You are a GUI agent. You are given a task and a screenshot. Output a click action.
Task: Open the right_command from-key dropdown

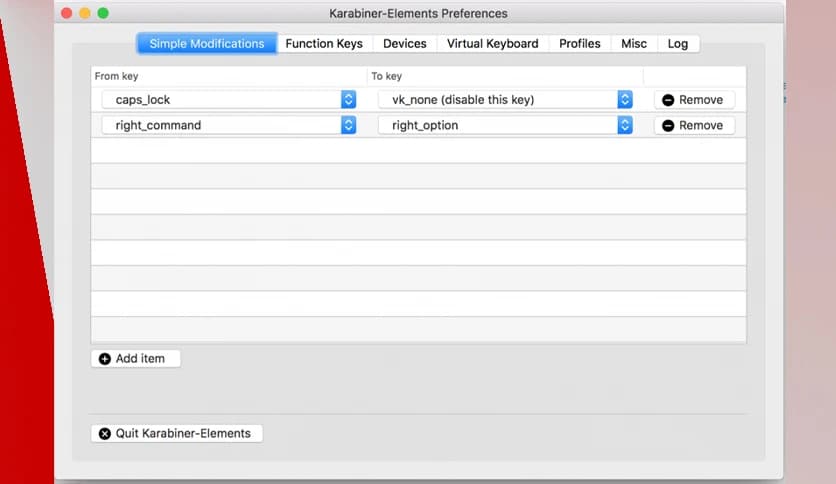229,125
